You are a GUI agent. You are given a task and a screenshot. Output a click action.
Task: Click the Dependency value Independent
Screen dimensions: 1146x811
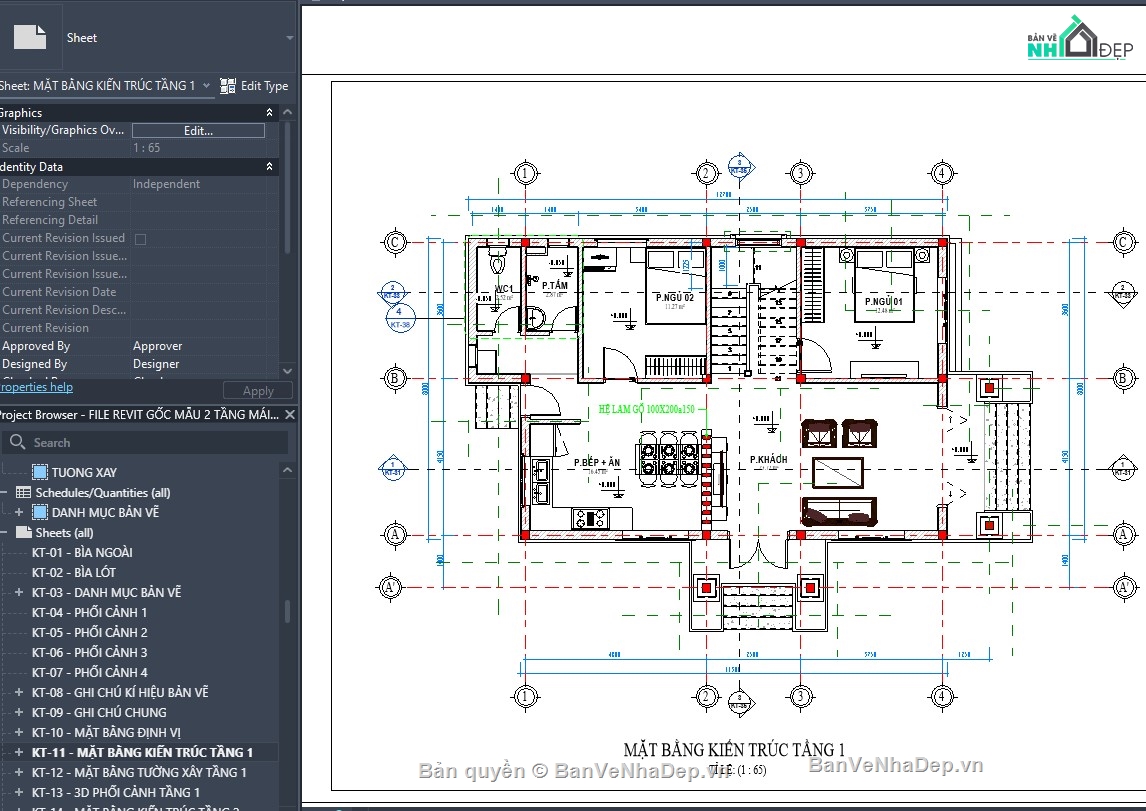pos(166,184)
